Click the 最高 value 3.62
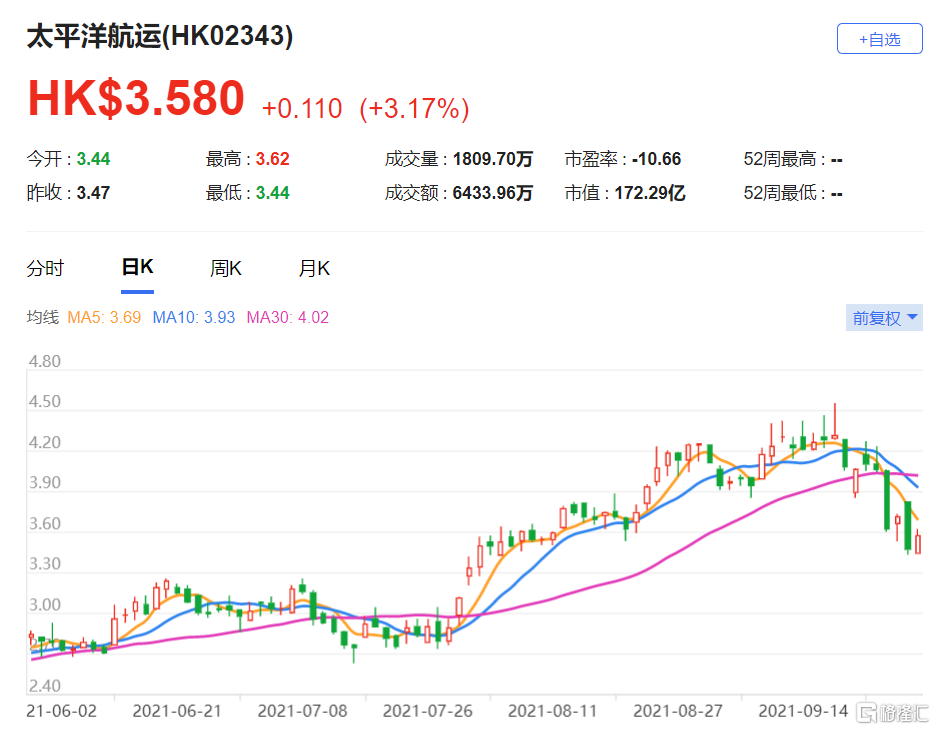Viewport: 936px width, 731px height. pos(273,159)
